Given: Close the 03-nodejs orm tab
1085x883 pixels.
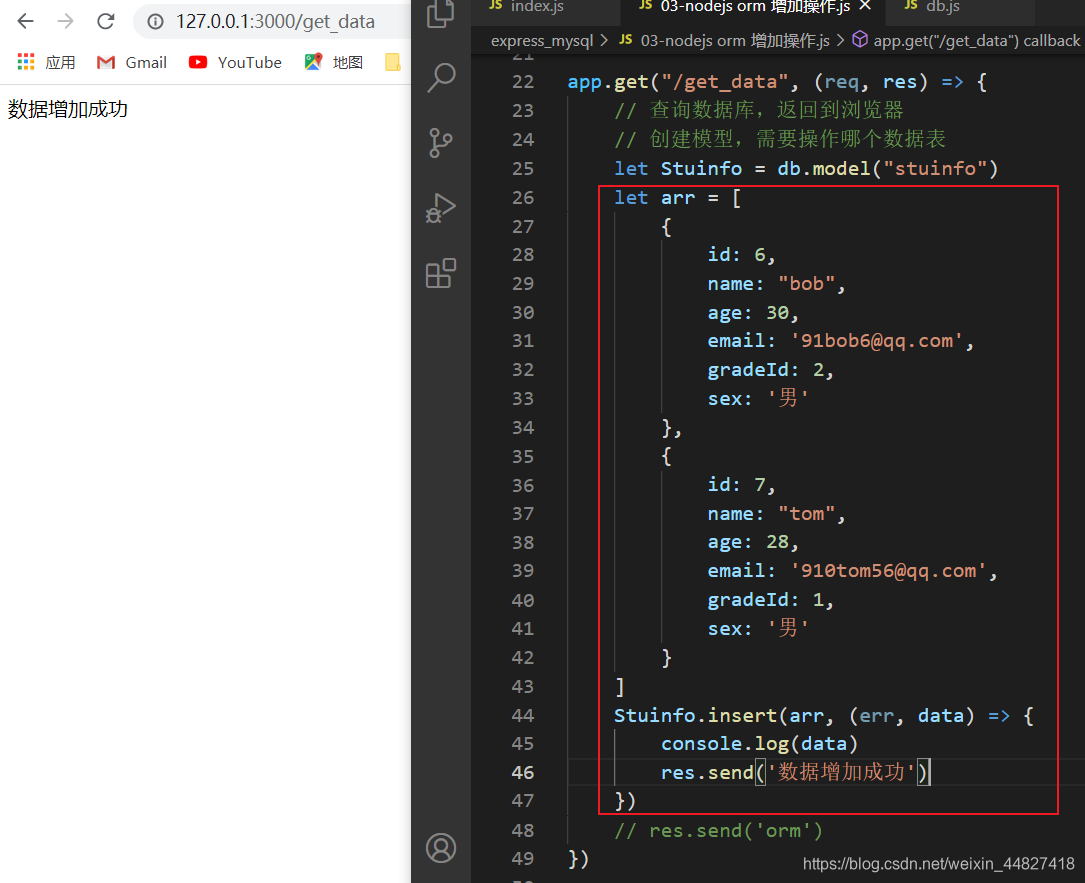Looking at the screenshot, I should point(865,6).
